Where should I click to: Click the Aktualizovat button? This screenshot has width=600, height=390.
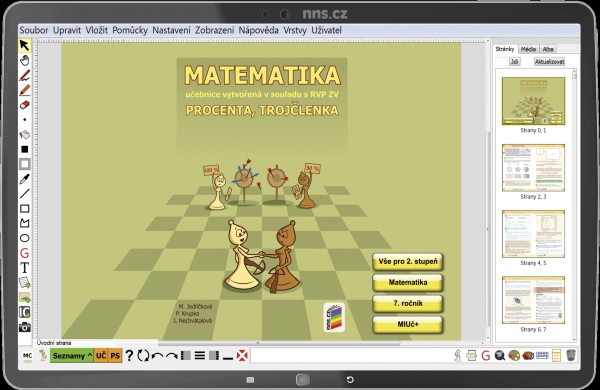click(x=549, y=62)
